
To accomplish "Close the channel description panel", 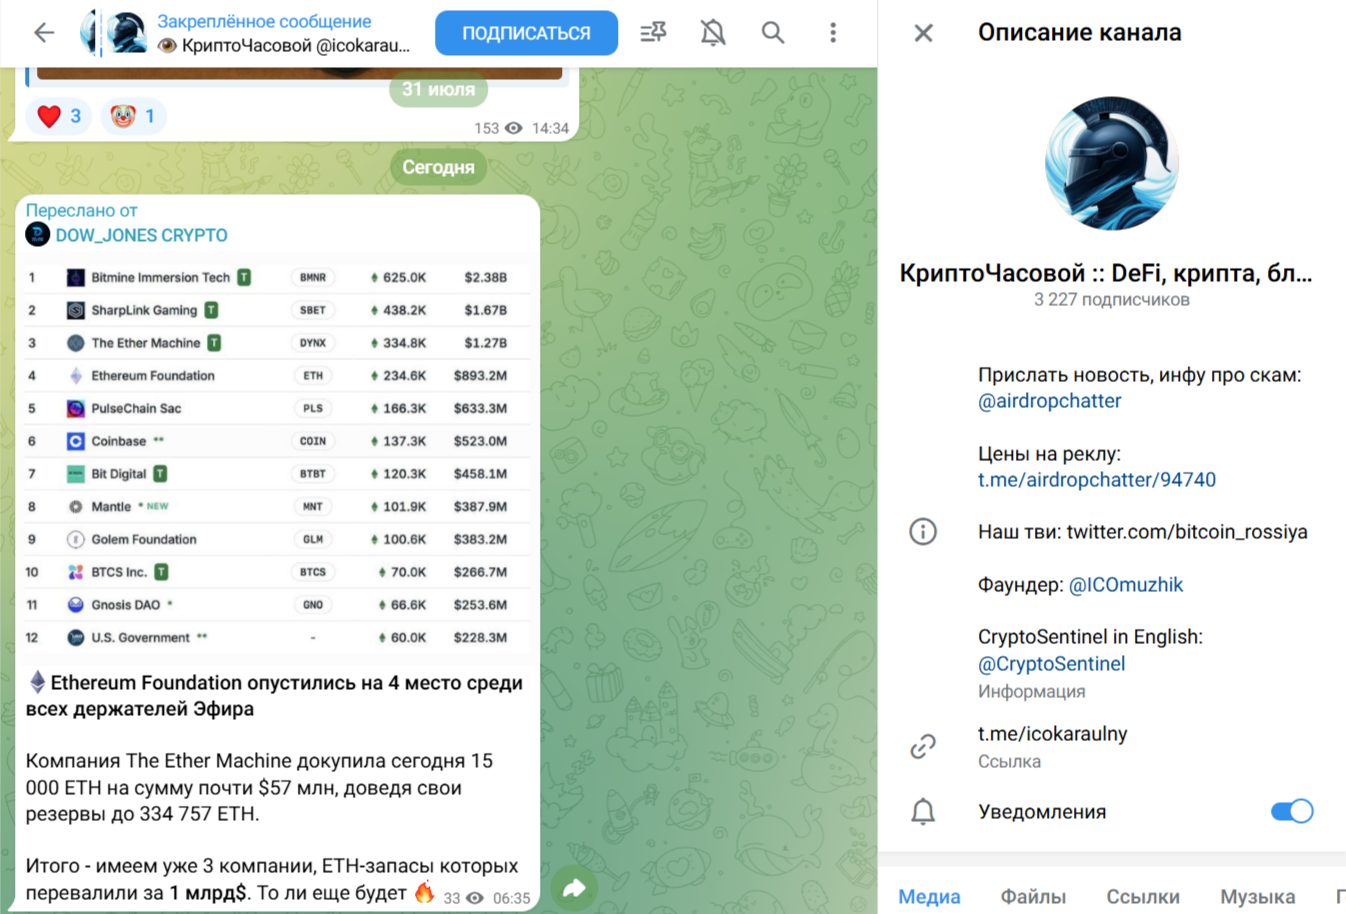I will [x=924, y=33].
